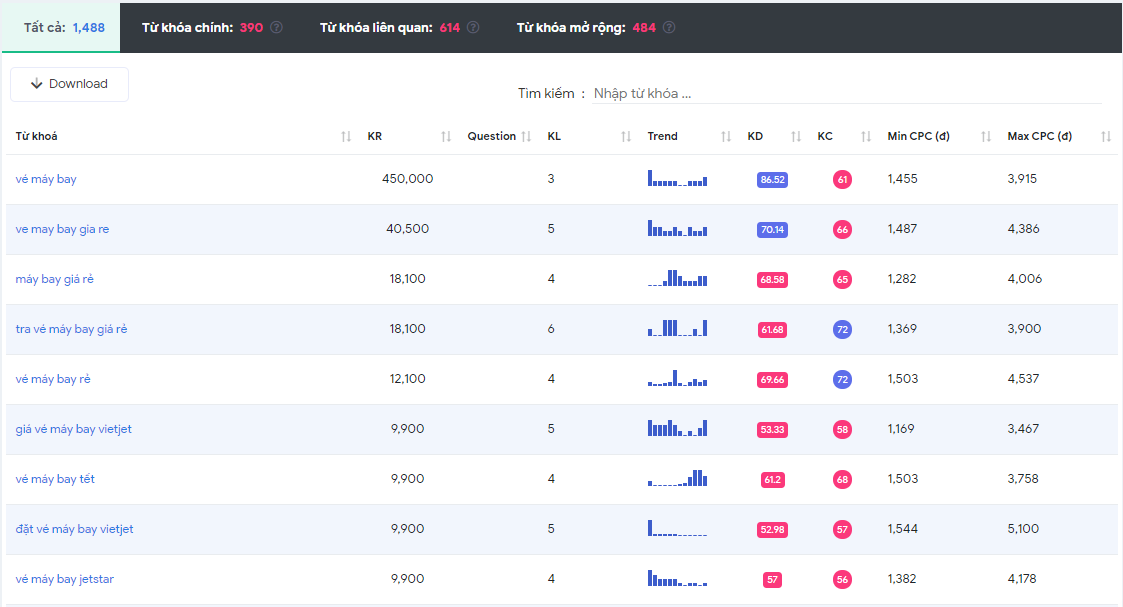This screenshot has height=607, width=1123.
Task: Click the Download button
Action: tap(69, 84)
